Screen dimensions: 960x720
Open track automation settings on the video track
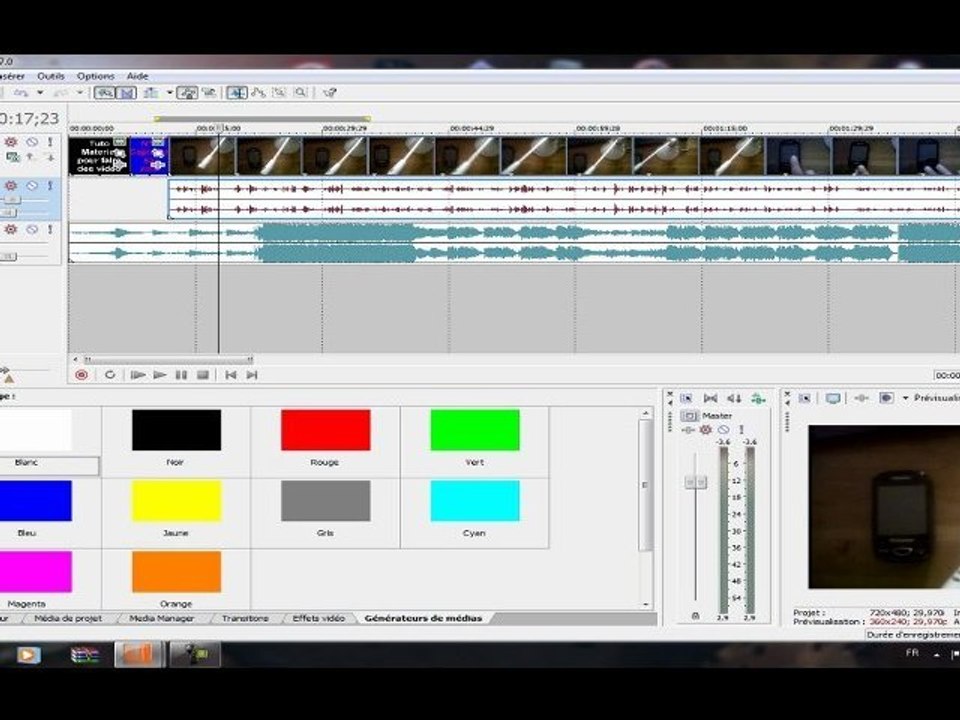(11, 142)
